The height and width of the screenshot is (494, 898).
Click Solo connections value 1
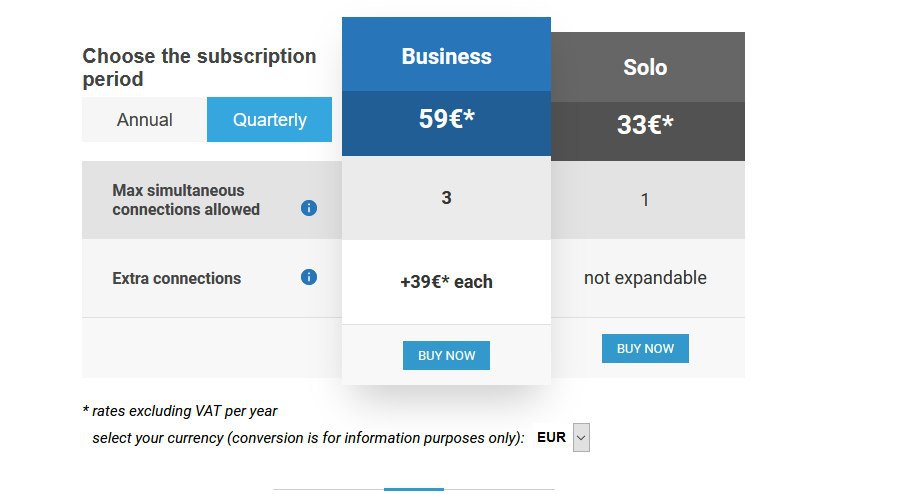point(645,200)
